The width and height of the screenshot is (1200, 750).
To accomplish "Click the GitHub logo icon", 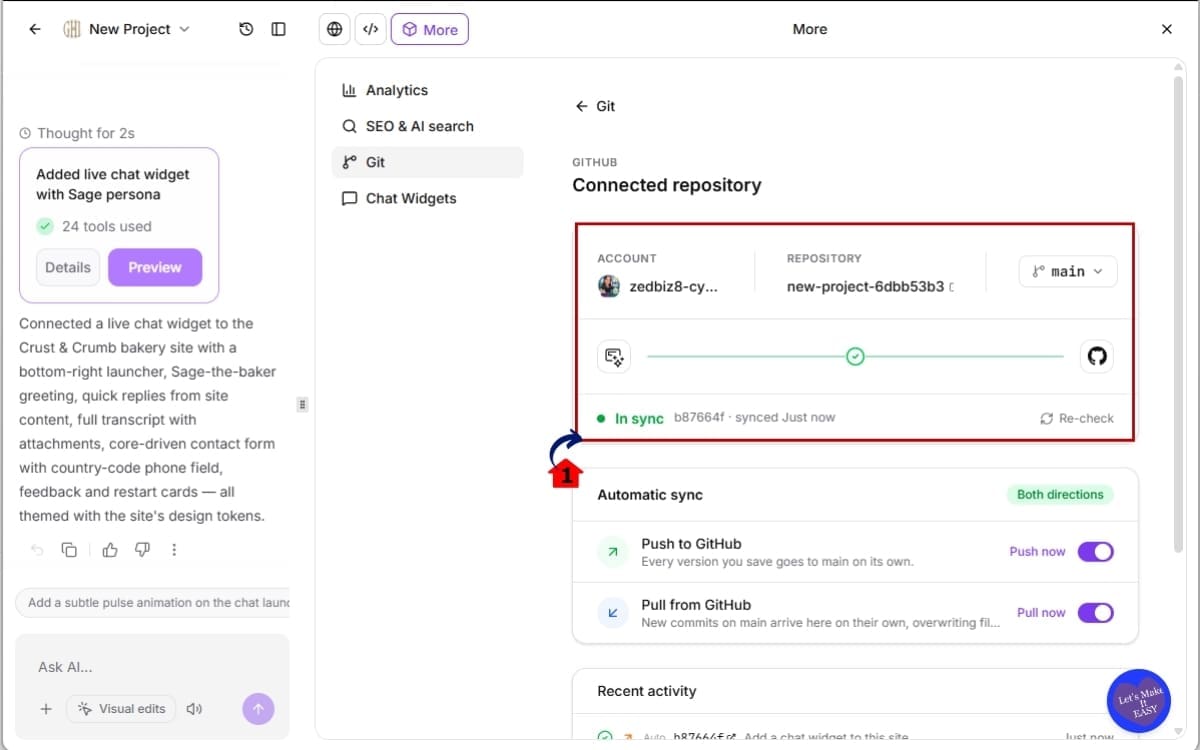I will (1097, 356).
